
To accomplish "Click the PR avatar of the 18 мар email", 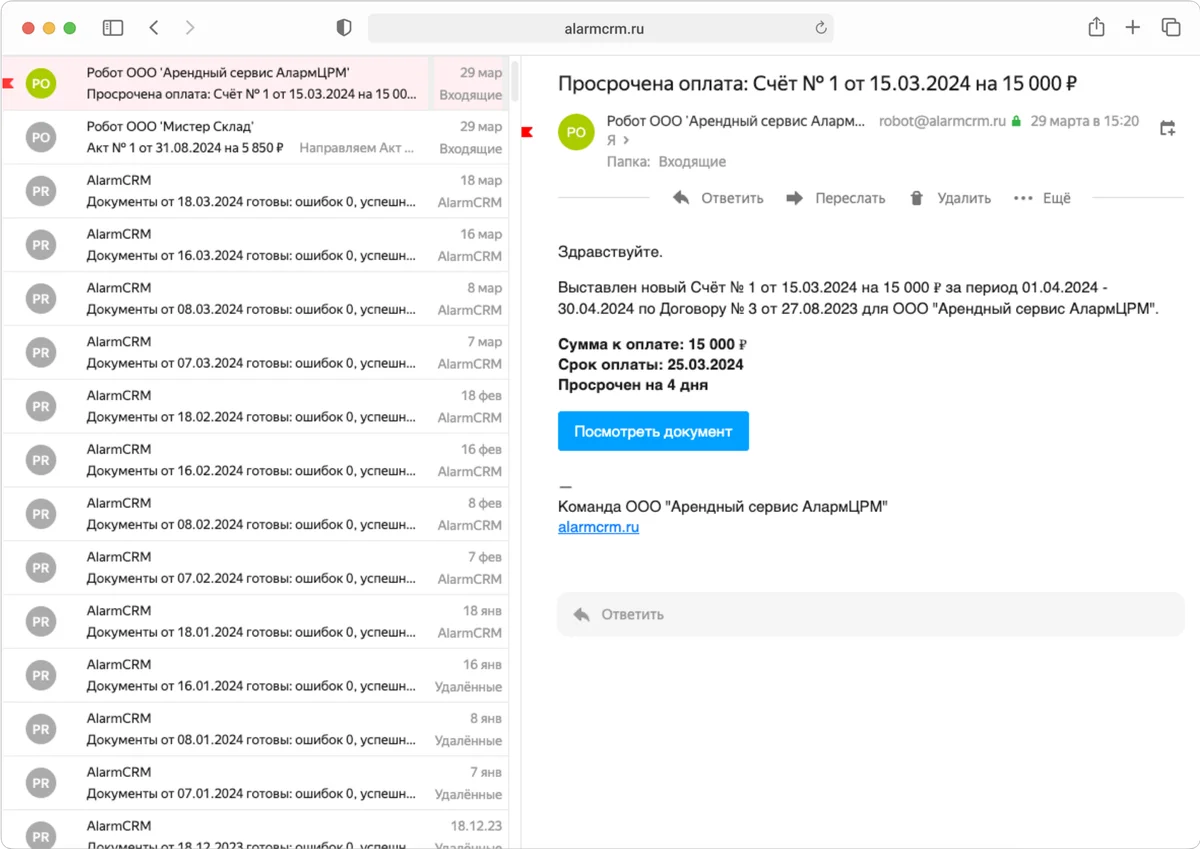I will [x=41, y=192].
